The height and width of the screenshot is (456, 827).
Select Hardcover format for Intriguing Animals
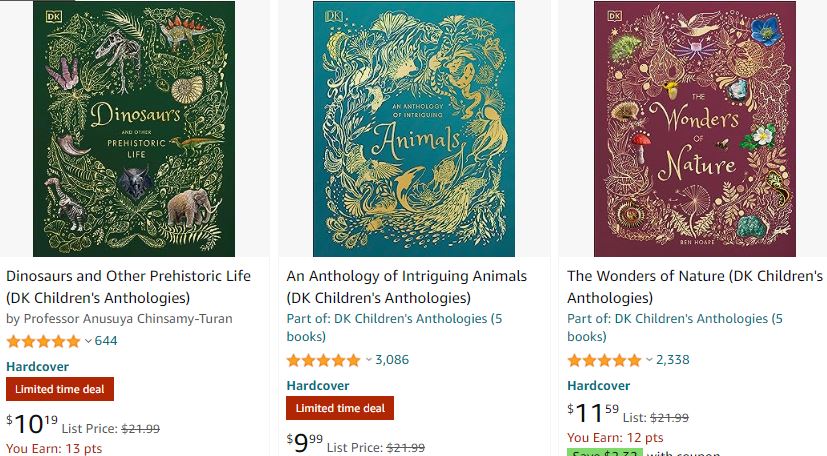tap(318, 386)
